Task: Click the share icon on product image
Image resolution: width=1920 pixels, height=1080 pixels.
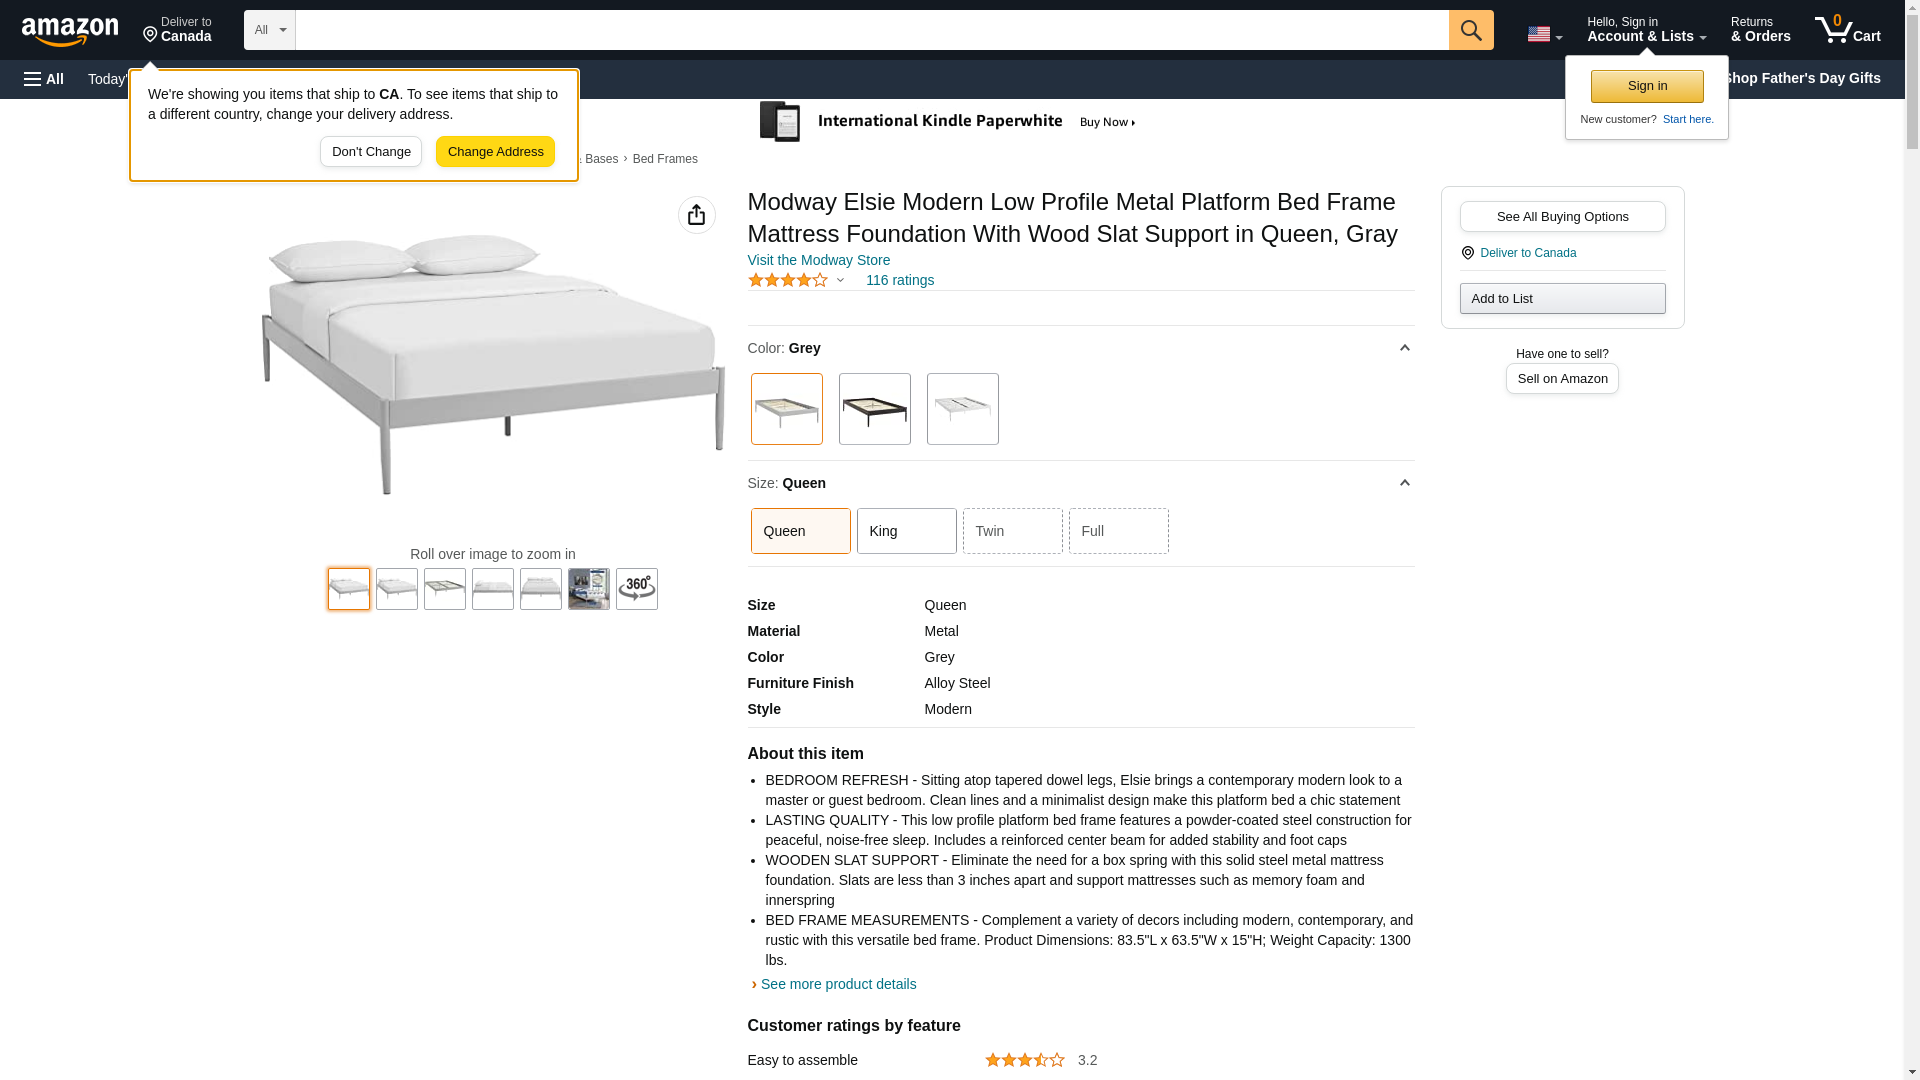Action: pyautogui.click(x=696, y=215)
